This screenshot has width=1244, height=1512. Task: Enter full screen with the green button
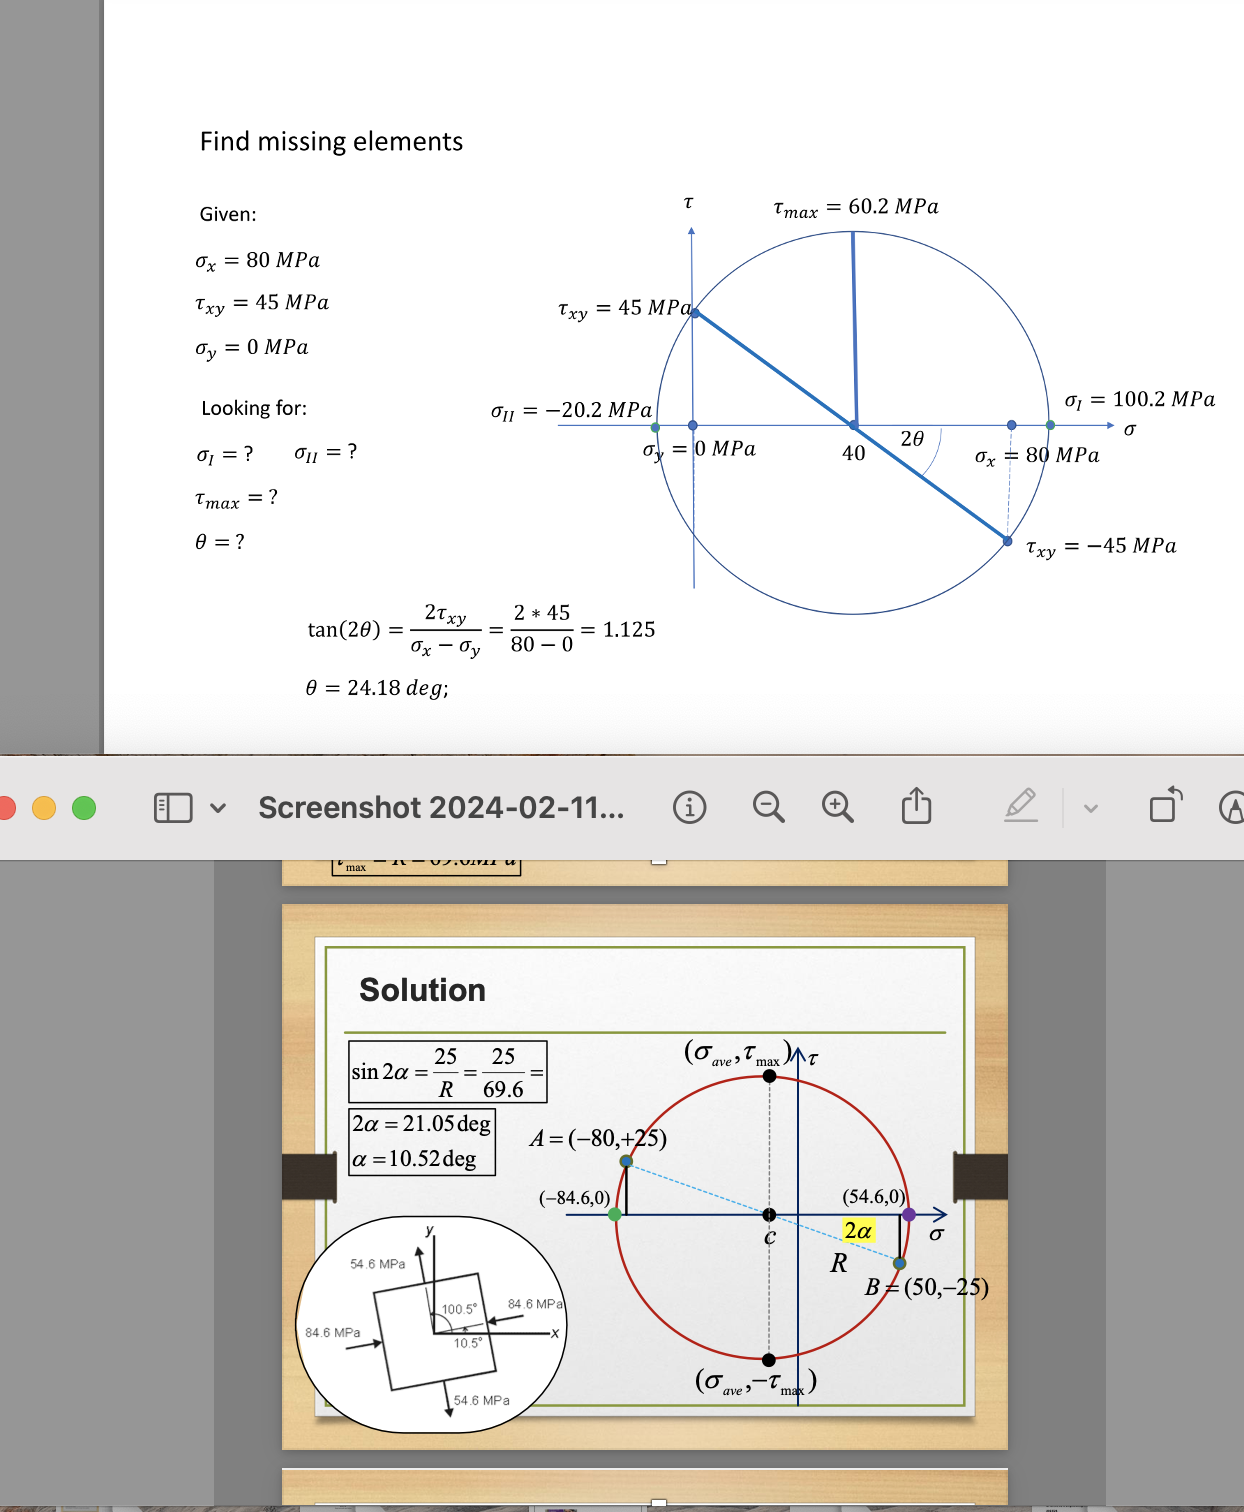click(83, 807)
